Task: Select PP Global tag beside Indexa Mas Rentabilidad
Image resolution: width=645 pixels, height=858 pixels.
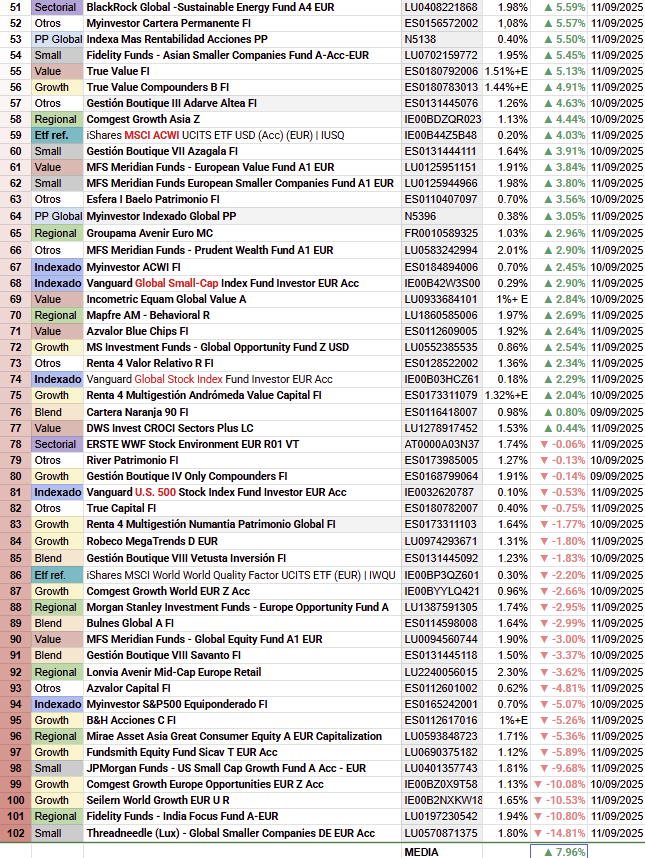Action: pyautogui.click(x=58, y=39)
